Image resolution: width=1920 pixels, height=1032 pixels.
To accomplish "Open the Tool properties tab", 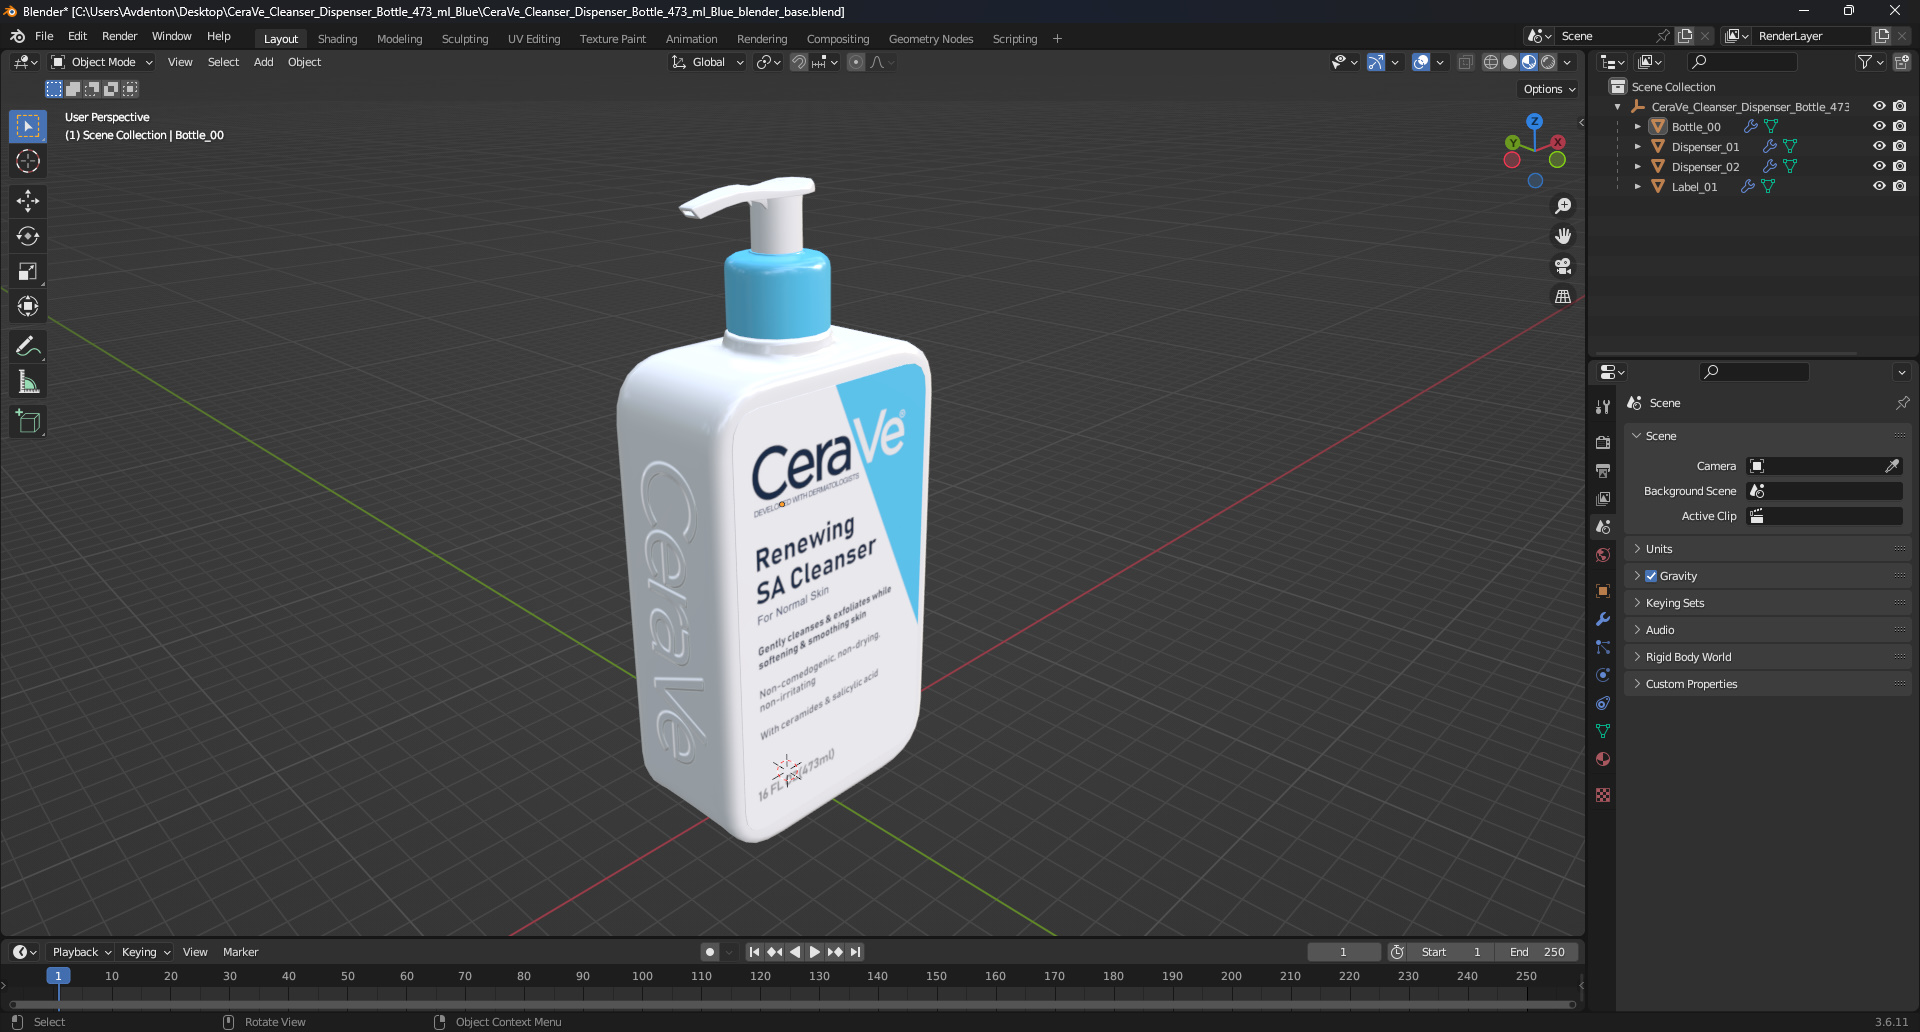I will [x=1603, y=407].
